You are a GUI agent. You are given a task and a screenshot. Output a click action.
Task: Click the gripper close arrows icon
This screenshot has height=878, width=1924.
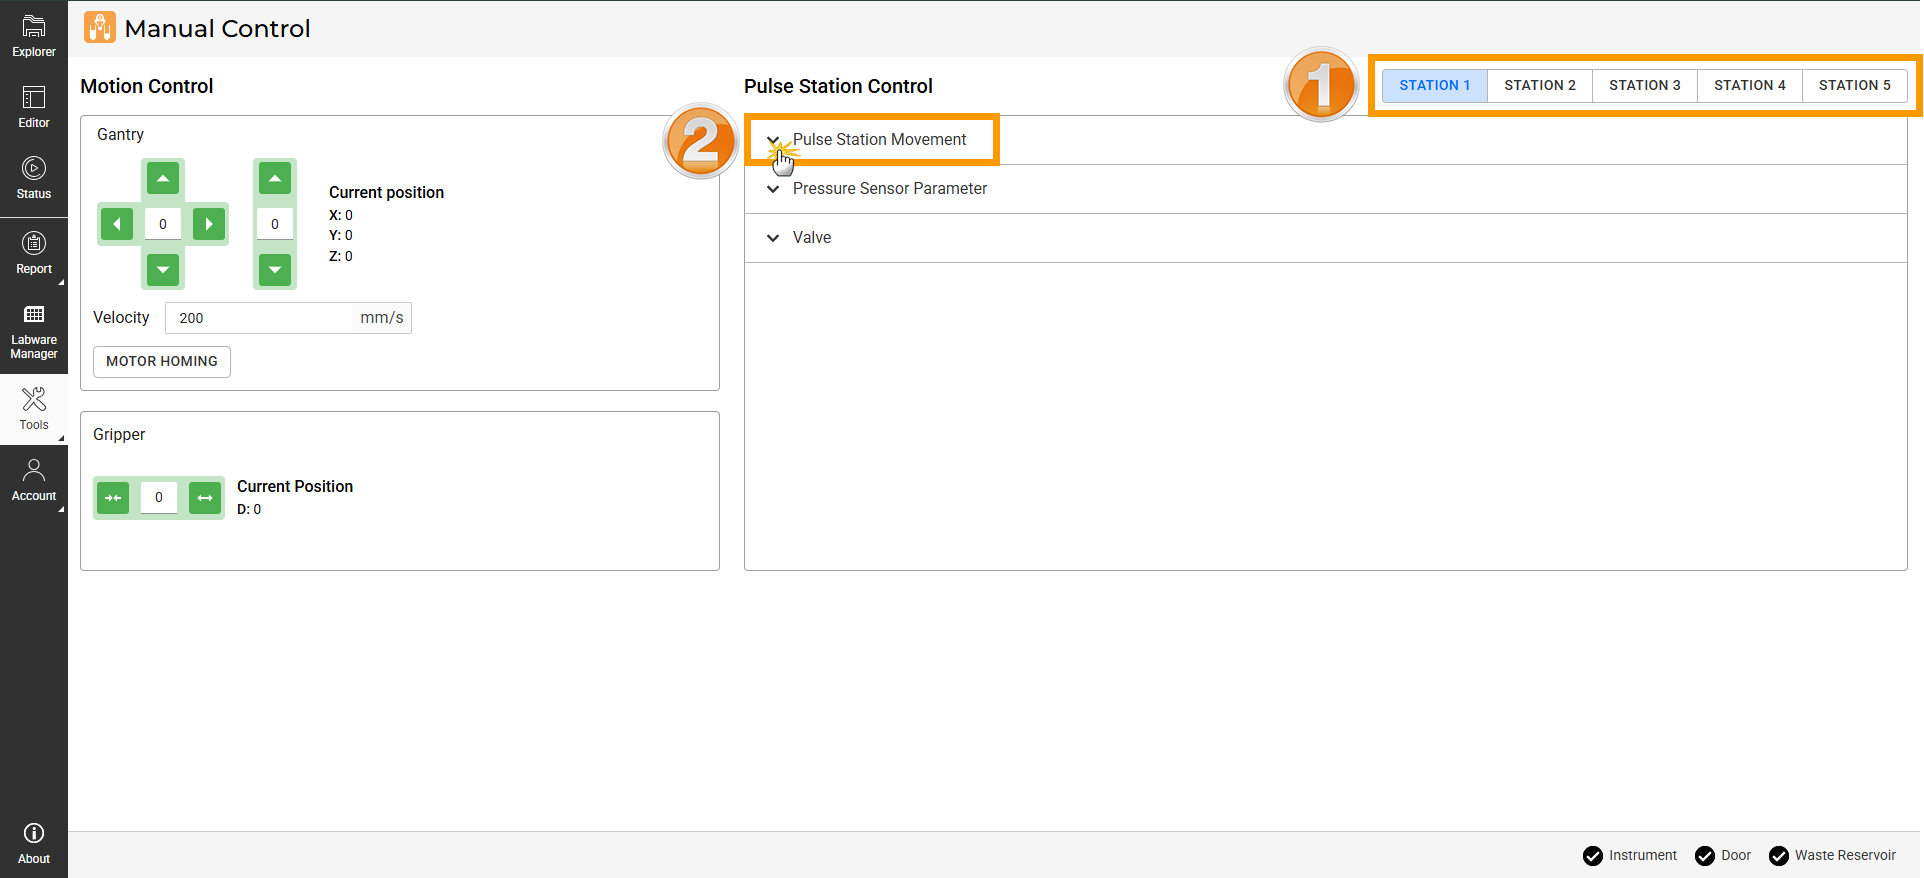click(113, 498)
